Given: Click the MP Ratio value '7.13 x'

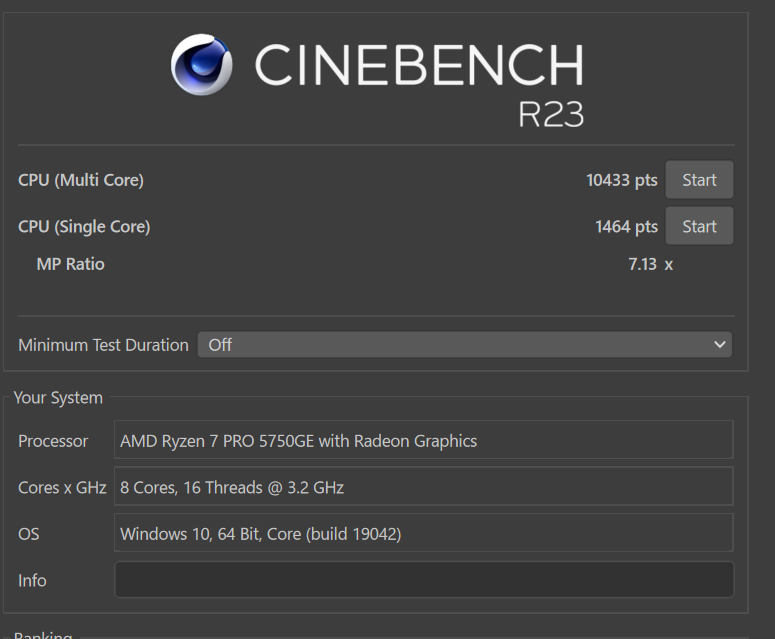Looking at the screenshot, I should click(x=650, y=264).
